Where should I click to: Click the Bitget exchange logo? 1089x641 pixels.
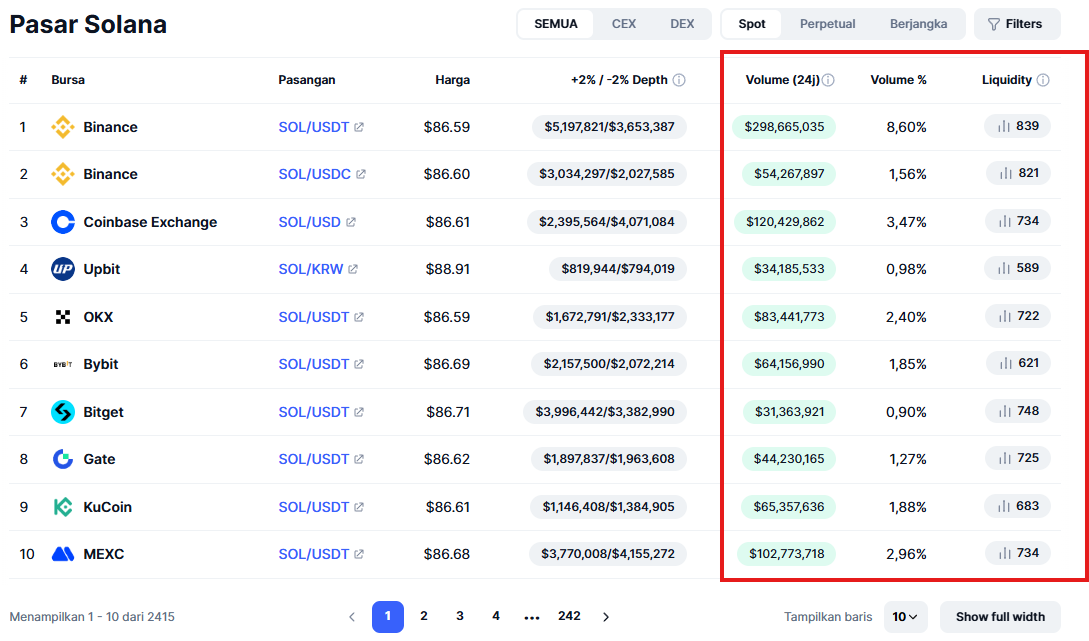pos(63,412)
